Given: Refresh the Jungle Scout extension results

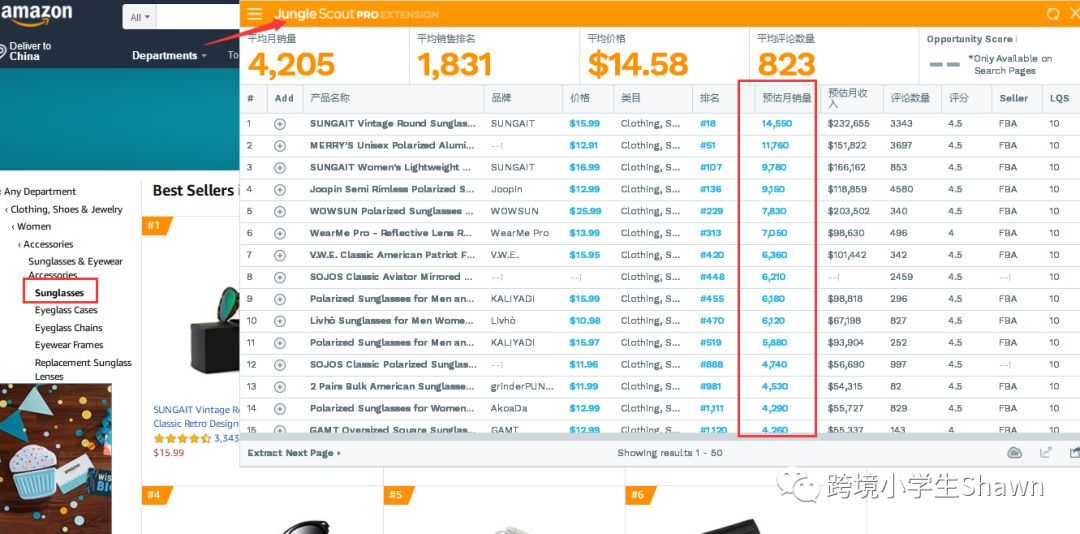Looking at the screenshot, I should click(x=1052, y=14).
